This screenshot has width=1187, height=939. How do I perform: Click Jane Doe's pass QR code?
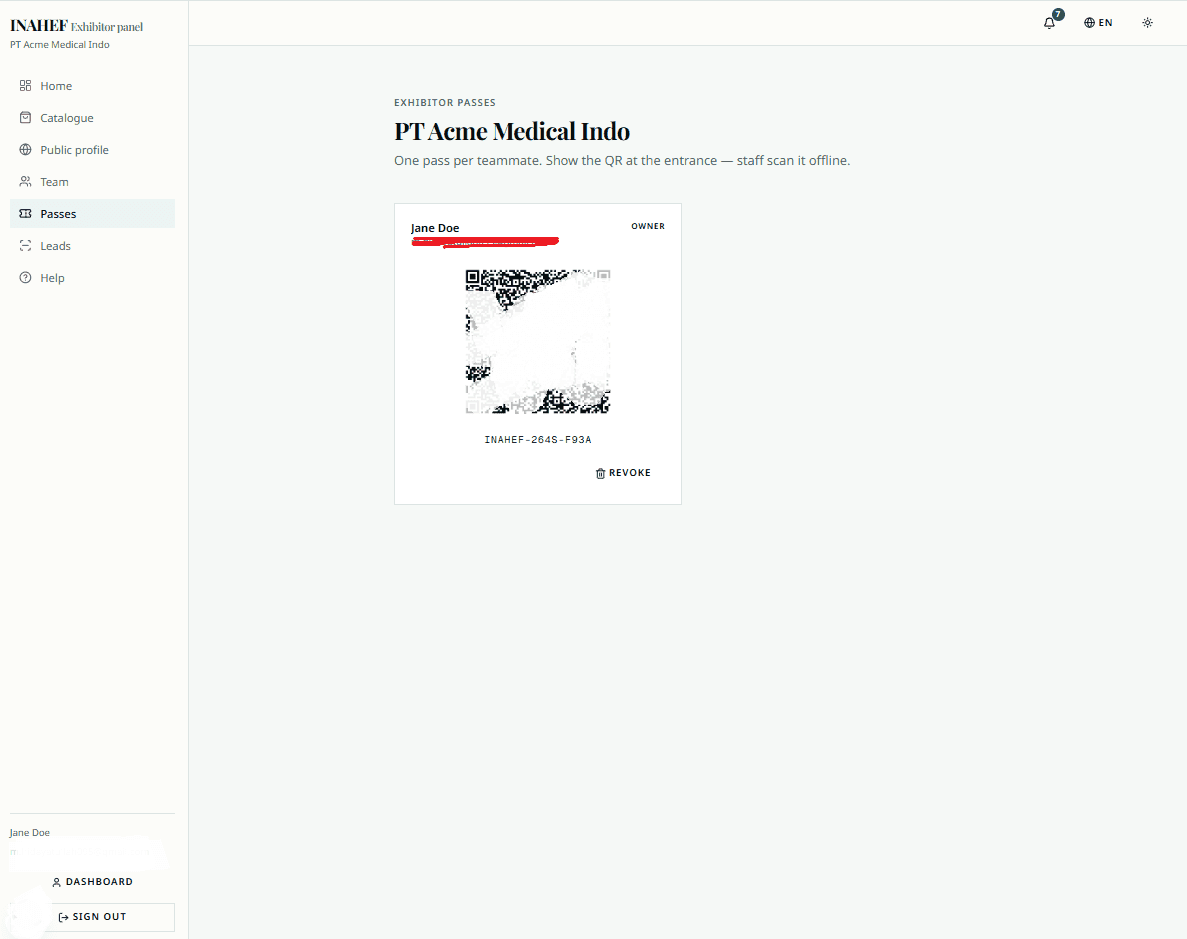(x=537, y=342)
